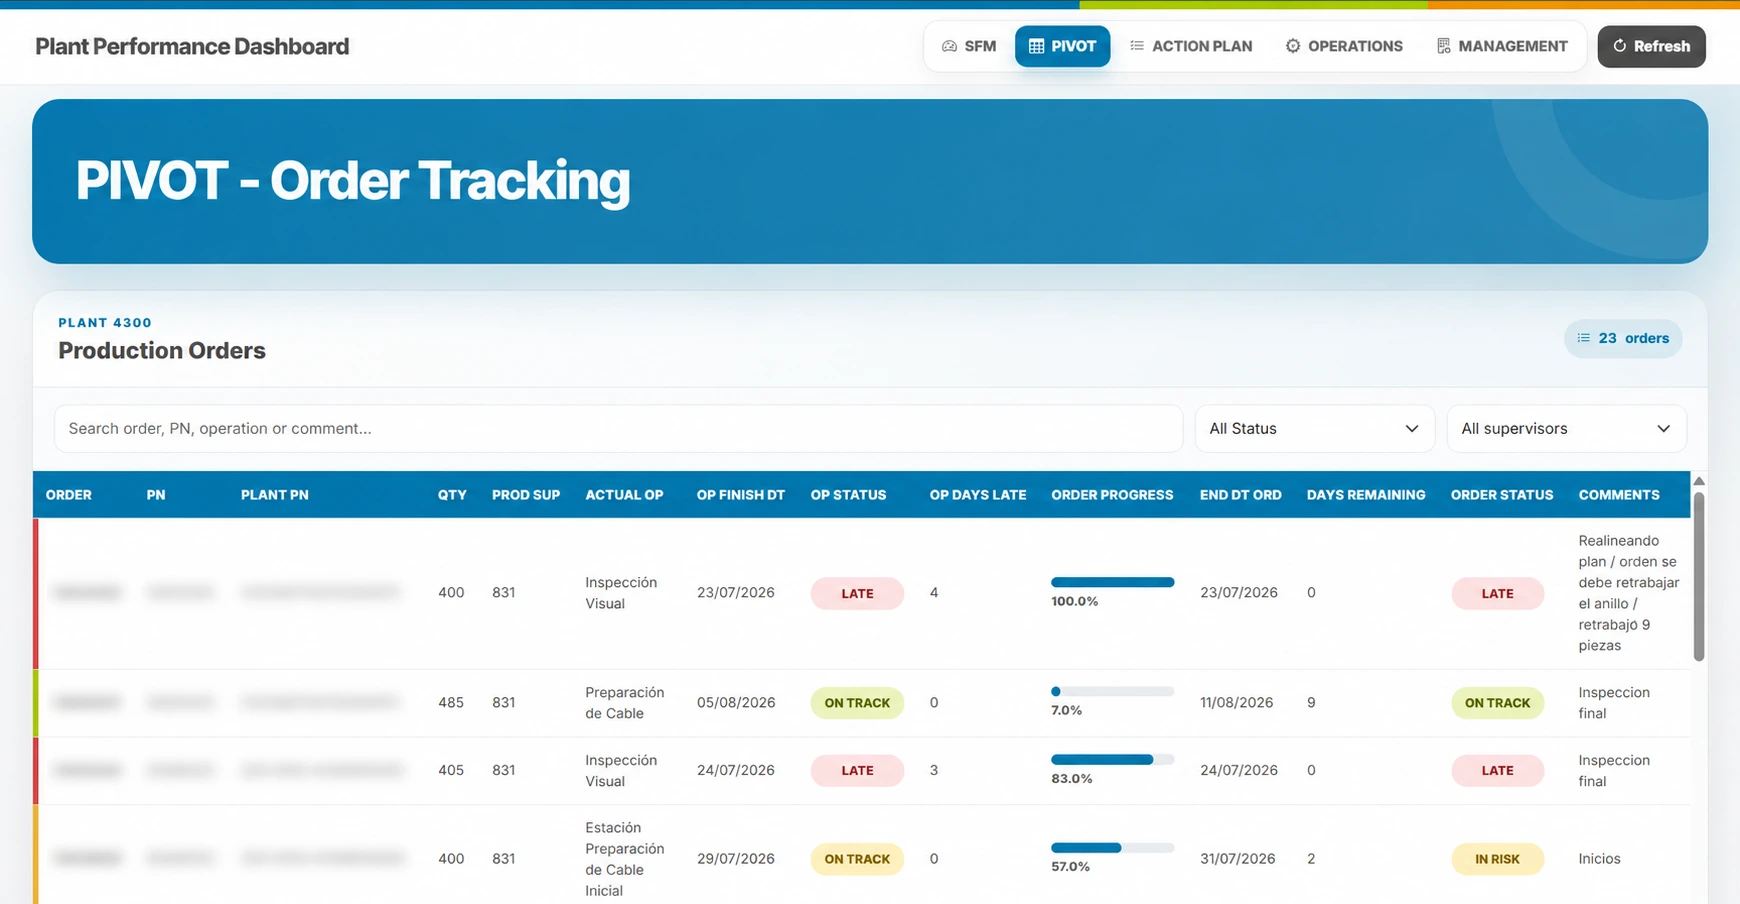This screenshot has height=904, width=1740.
Task: Click the 100.0% order progress bar
Action: [1112, 582]
